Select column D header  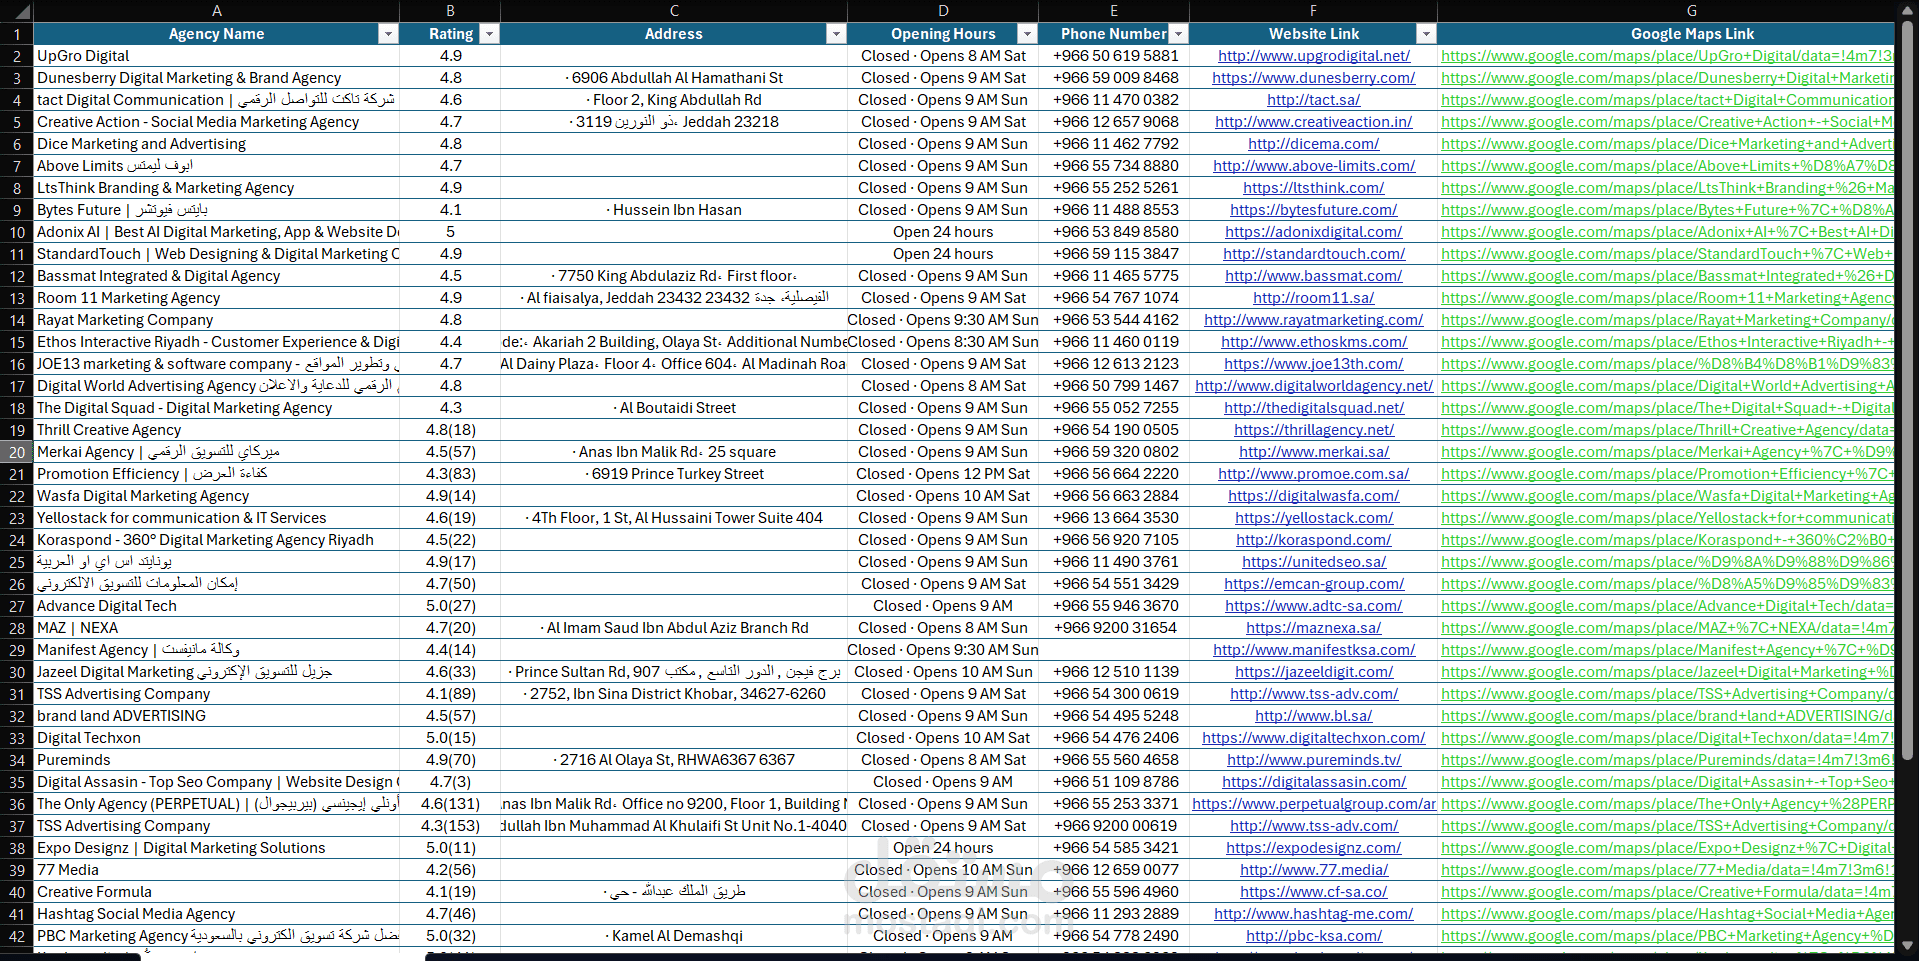pyautogui.click(x=943, y=11)
